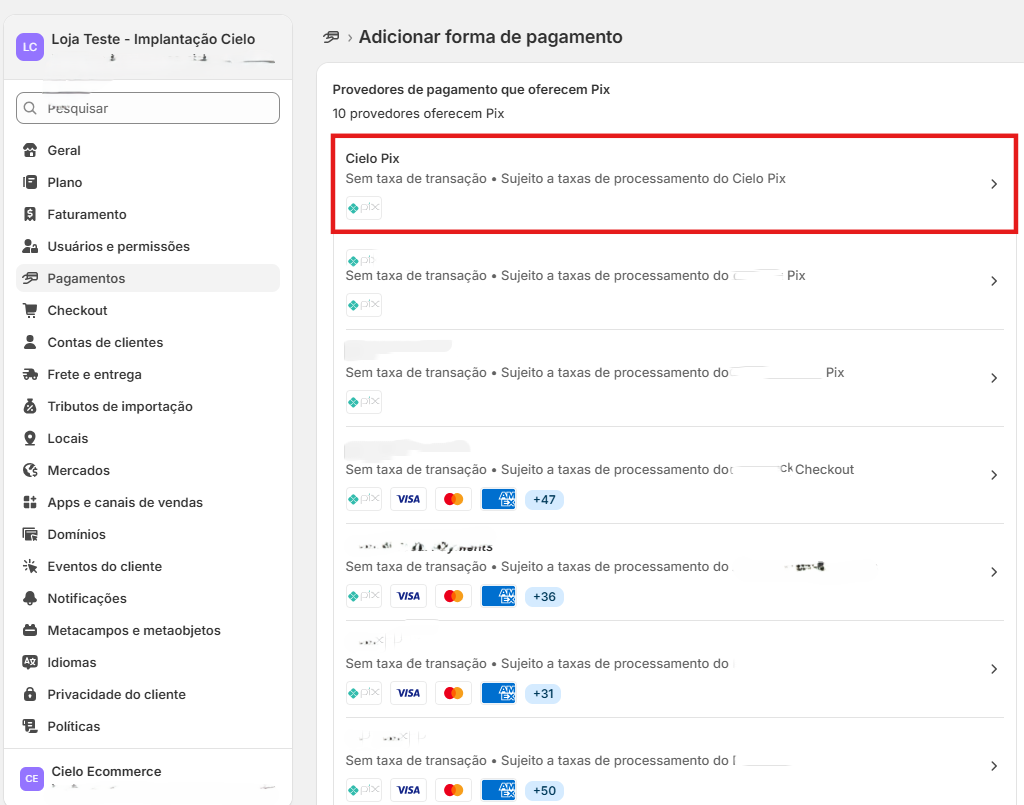
Task: Click the search magnifier icon
Action: tap(30, 108)
